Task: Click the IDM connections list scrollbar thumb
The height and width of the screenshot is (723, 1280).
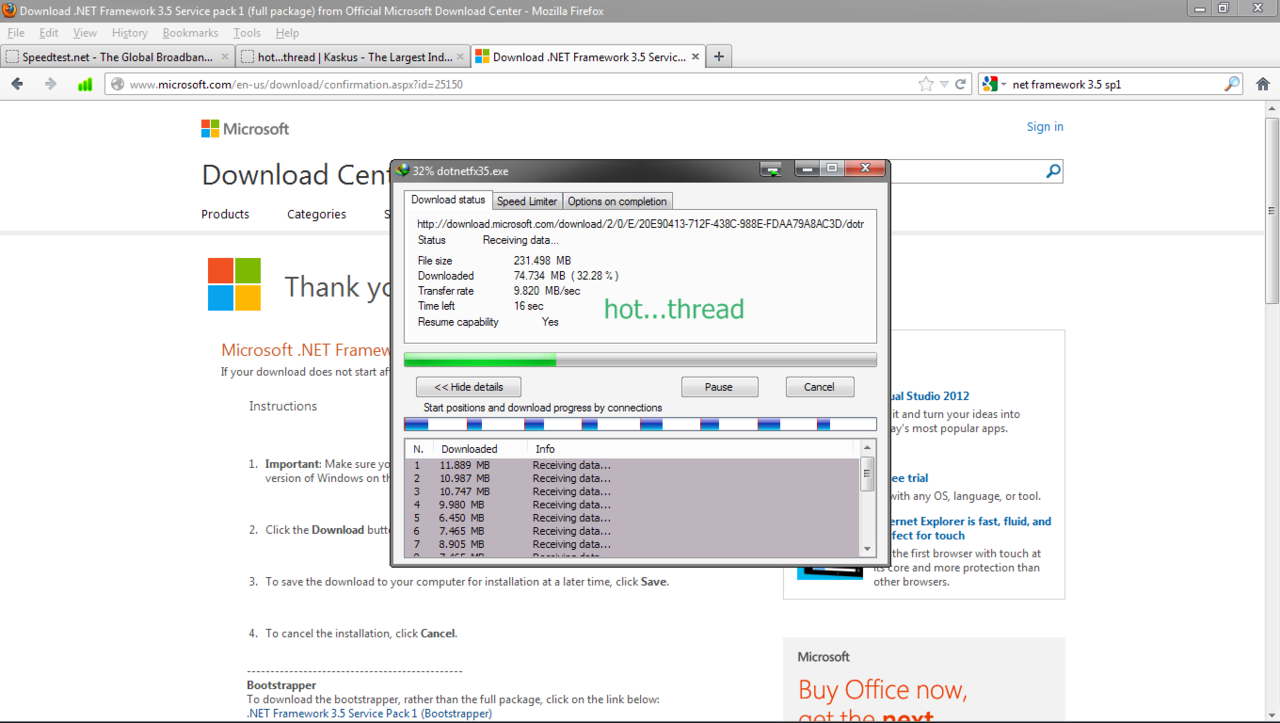Action: click(867, 473)
